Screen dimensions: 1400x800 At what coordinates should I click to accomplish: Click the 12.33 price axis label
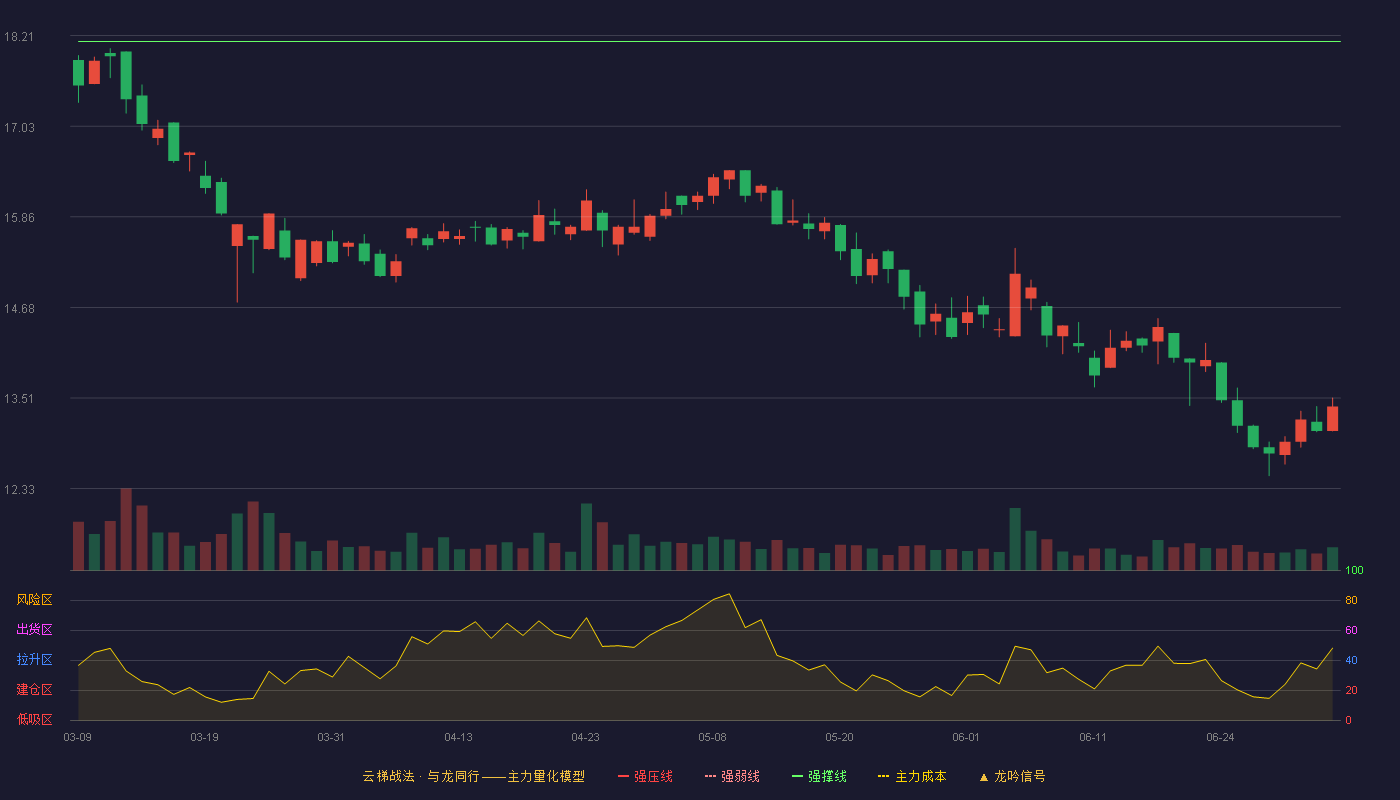19,489
